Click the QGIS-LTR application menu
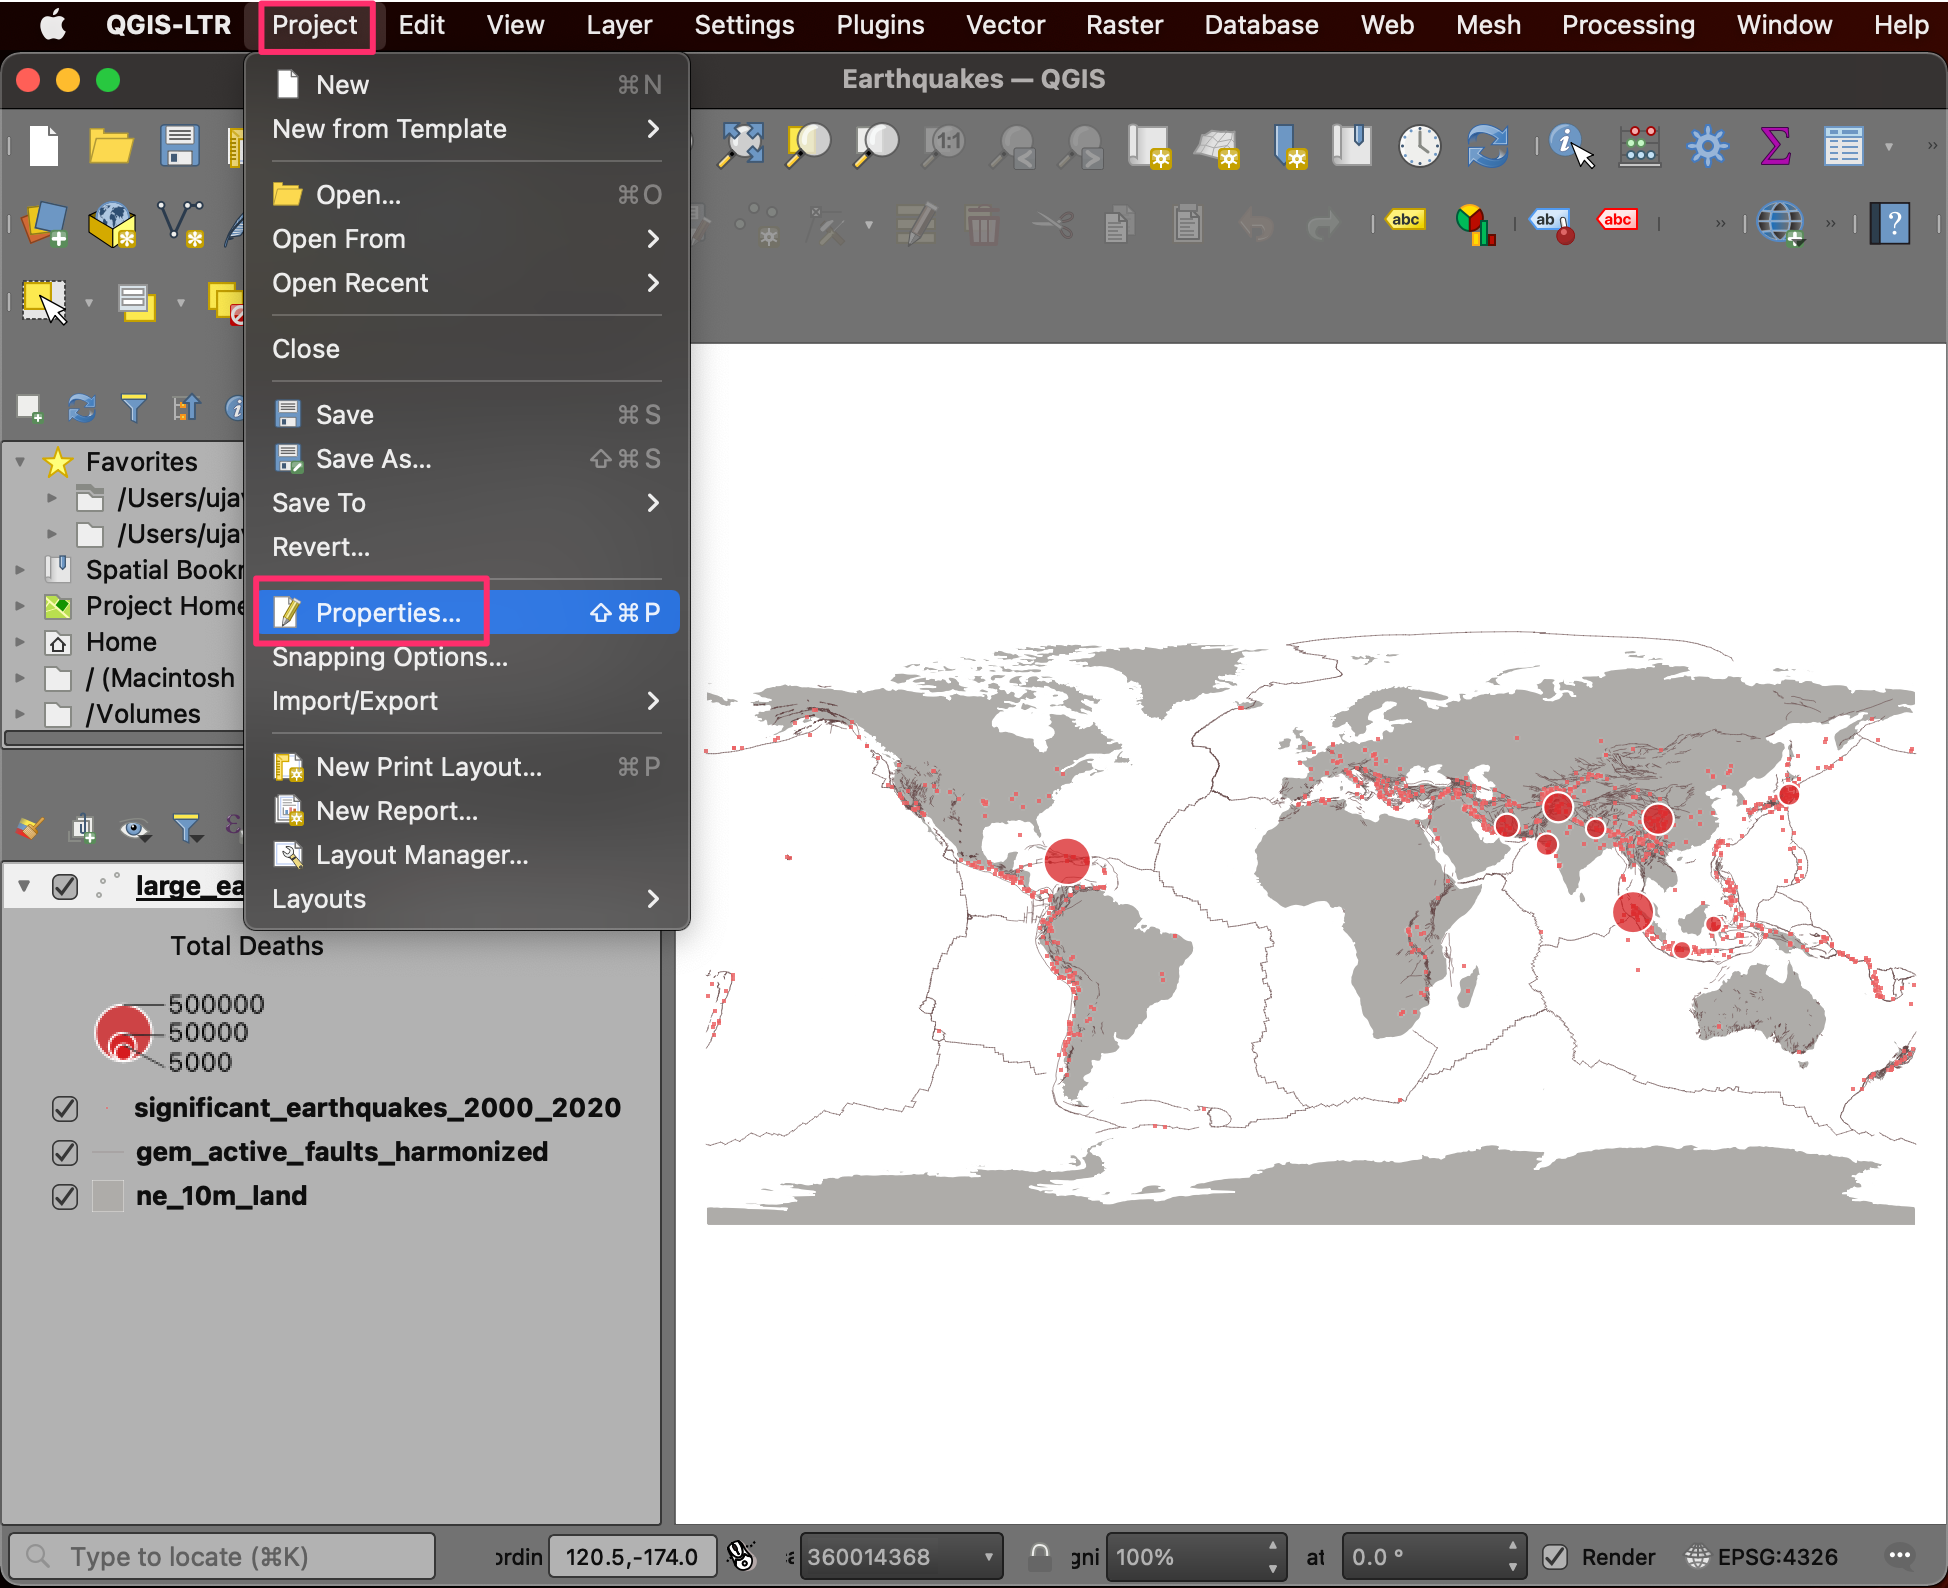Image resolution: width=1948 pixels, height=1588 pixels. coord(168,25)
